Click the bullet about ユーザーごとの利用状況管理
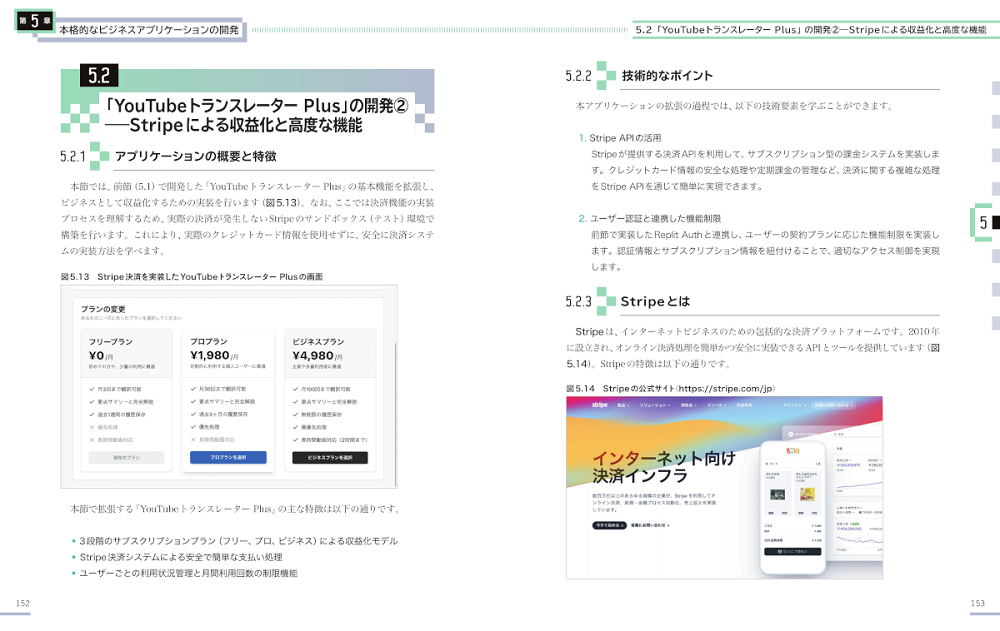Viewport: 1000px width, 631px height. [x=185, y=573]
